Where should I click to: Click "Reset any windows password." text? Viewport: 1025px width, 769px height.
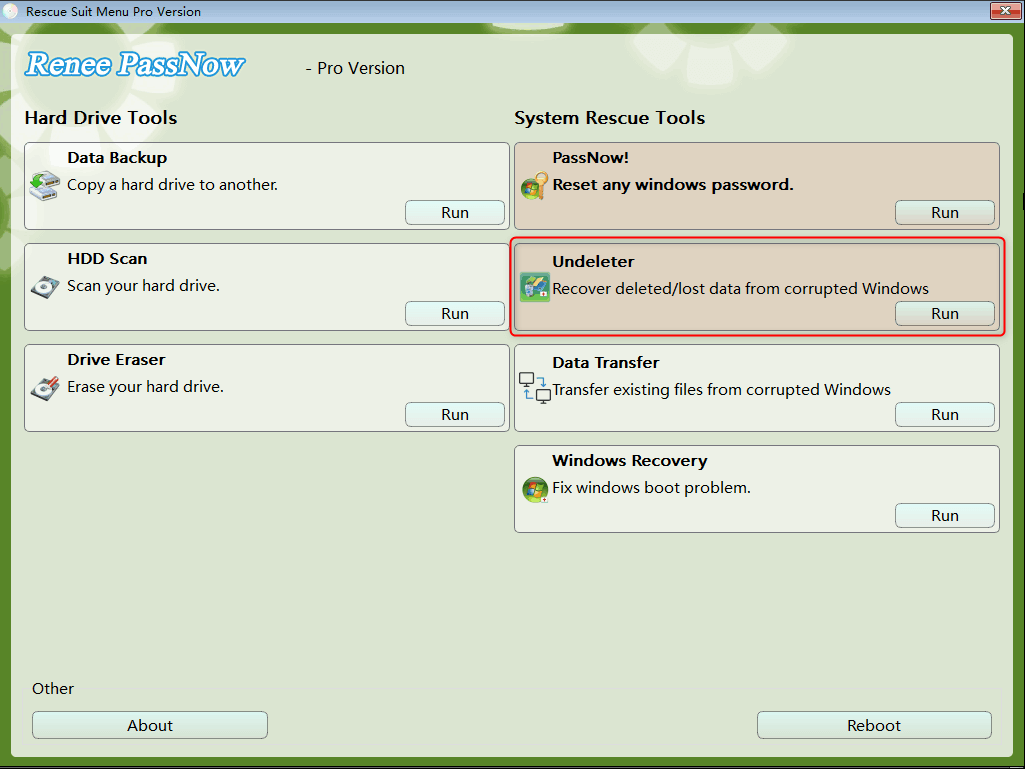pos(673,185)
